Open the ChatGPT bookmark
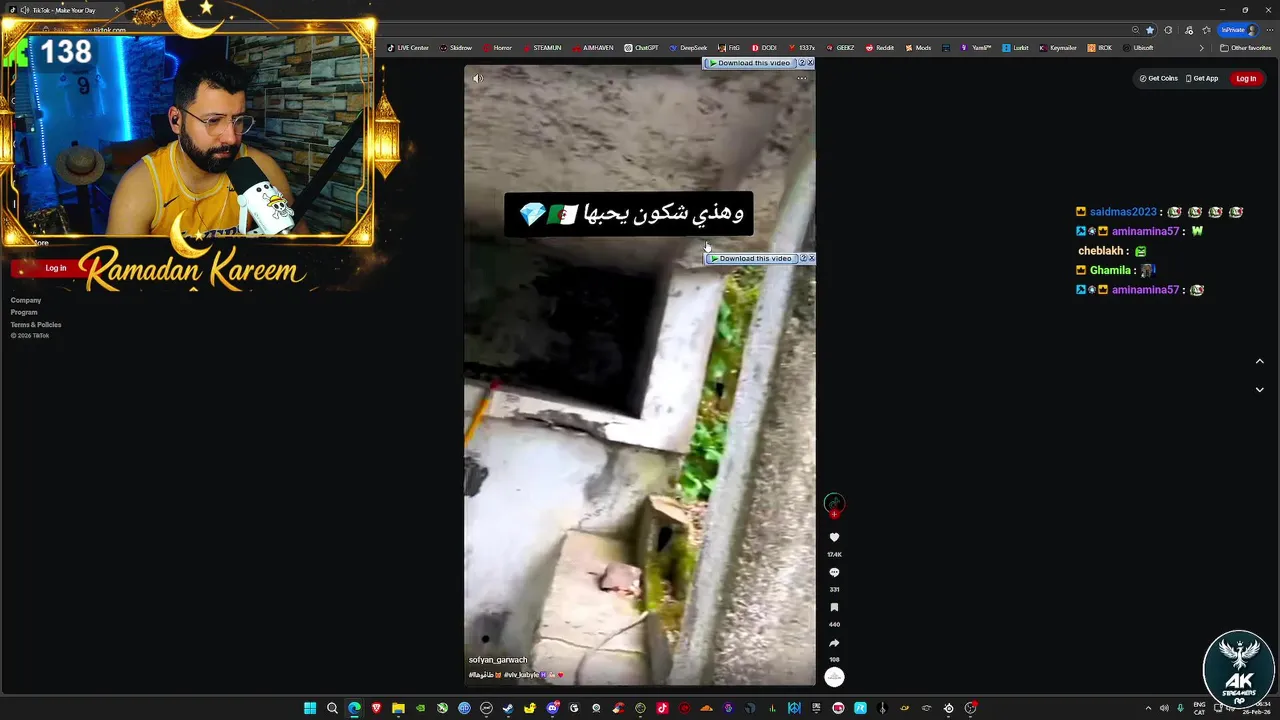The image size is (1280, 720). pos(642,48)
